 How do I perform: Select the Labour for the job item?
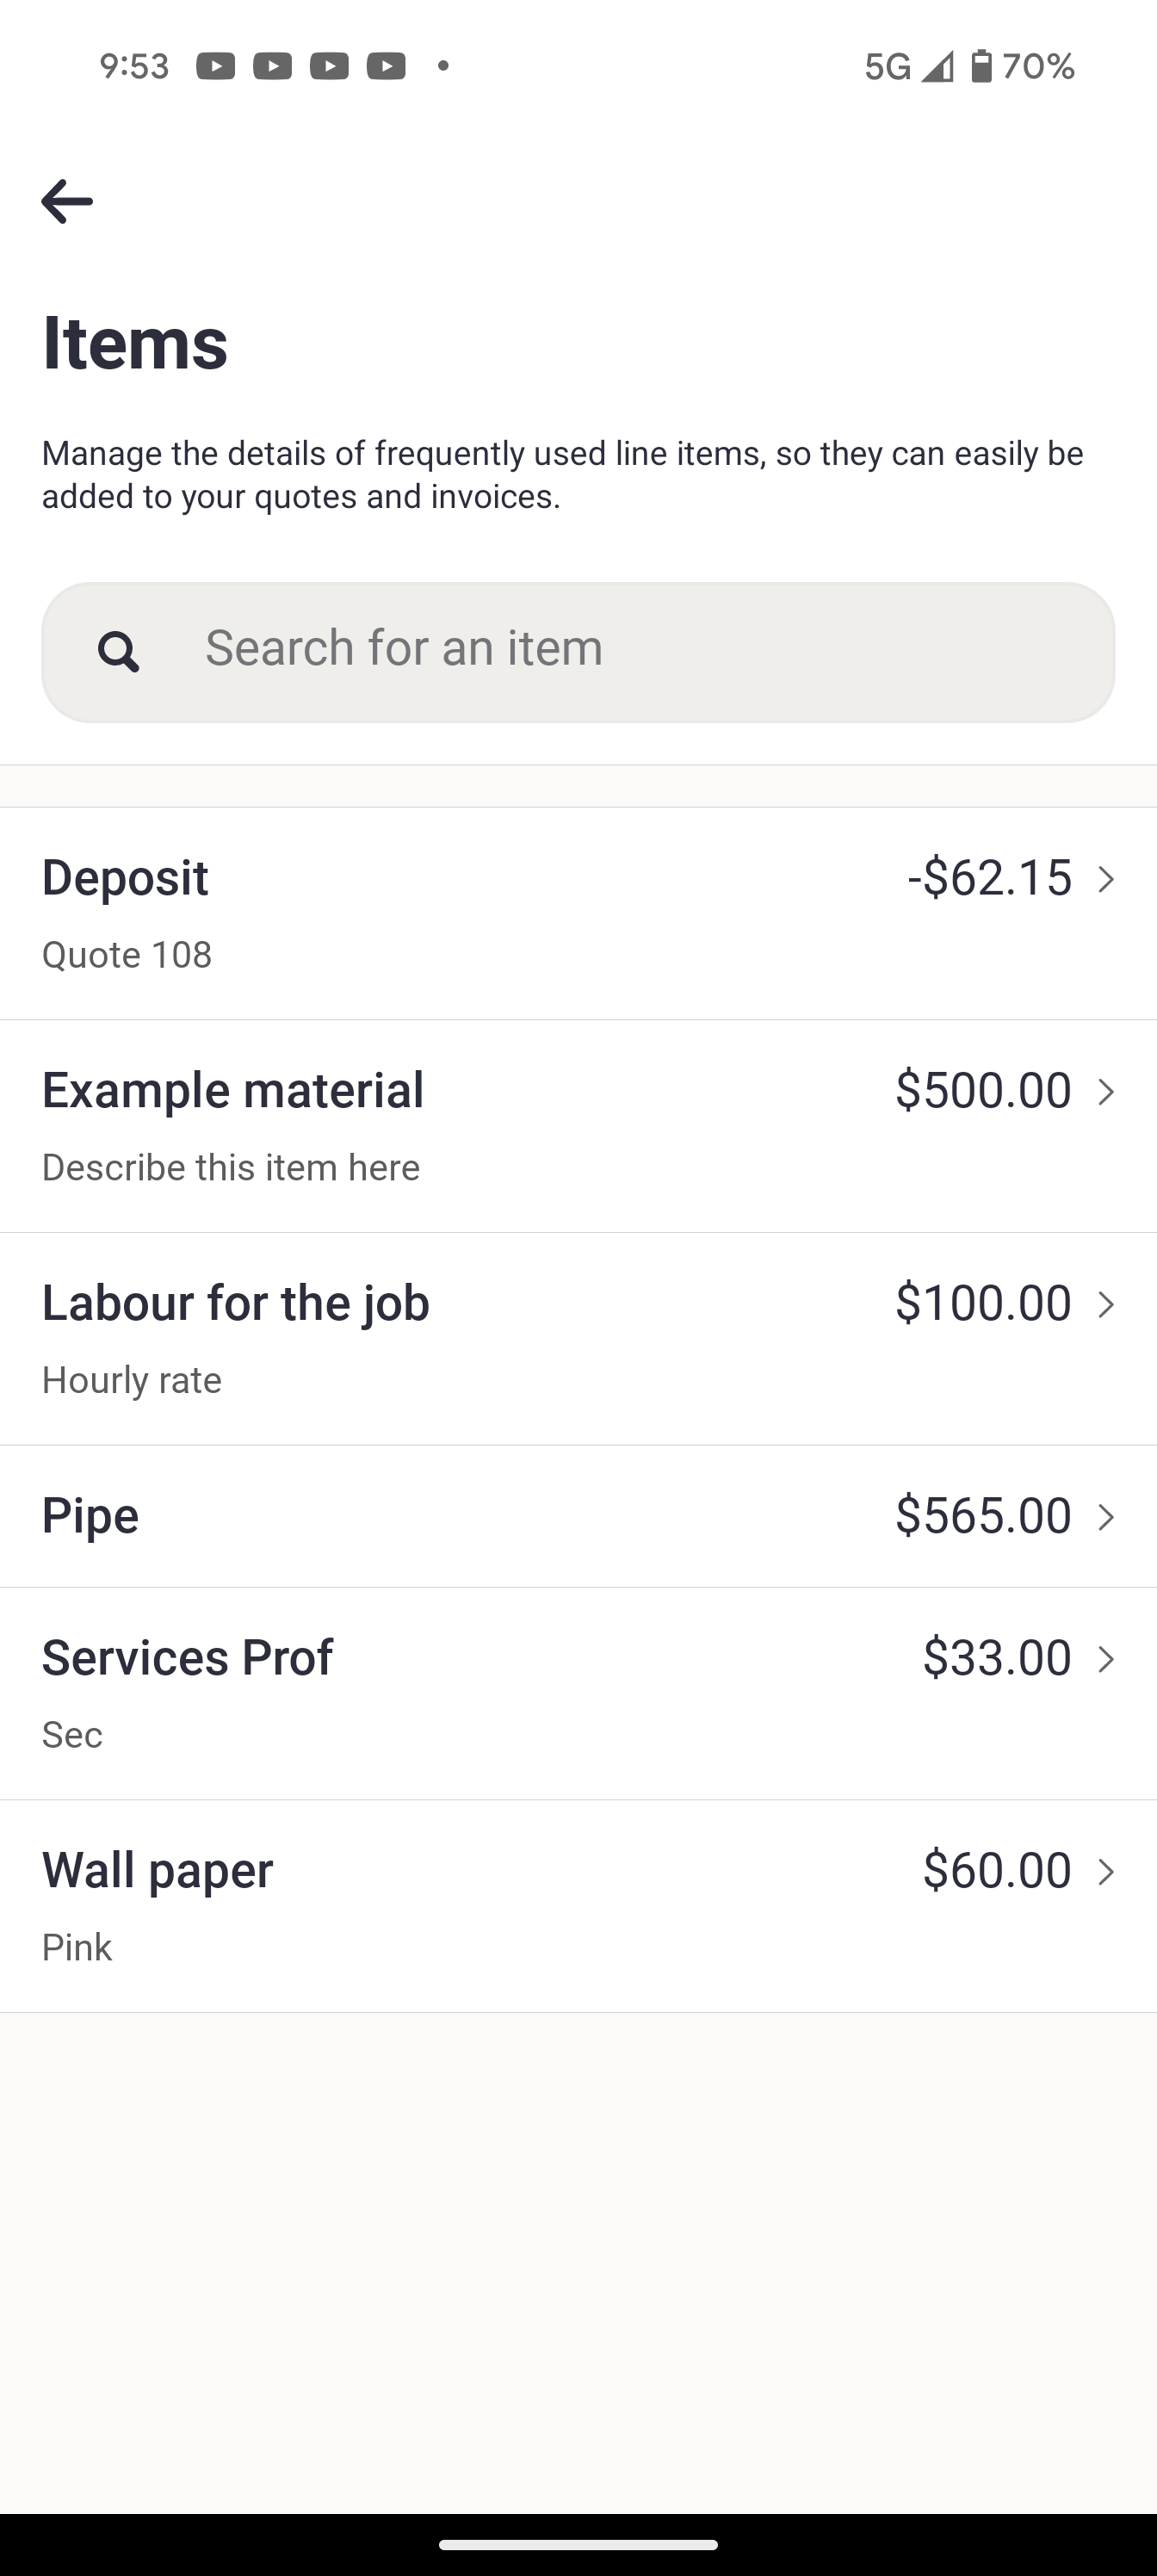click(x=235, y=1304)
